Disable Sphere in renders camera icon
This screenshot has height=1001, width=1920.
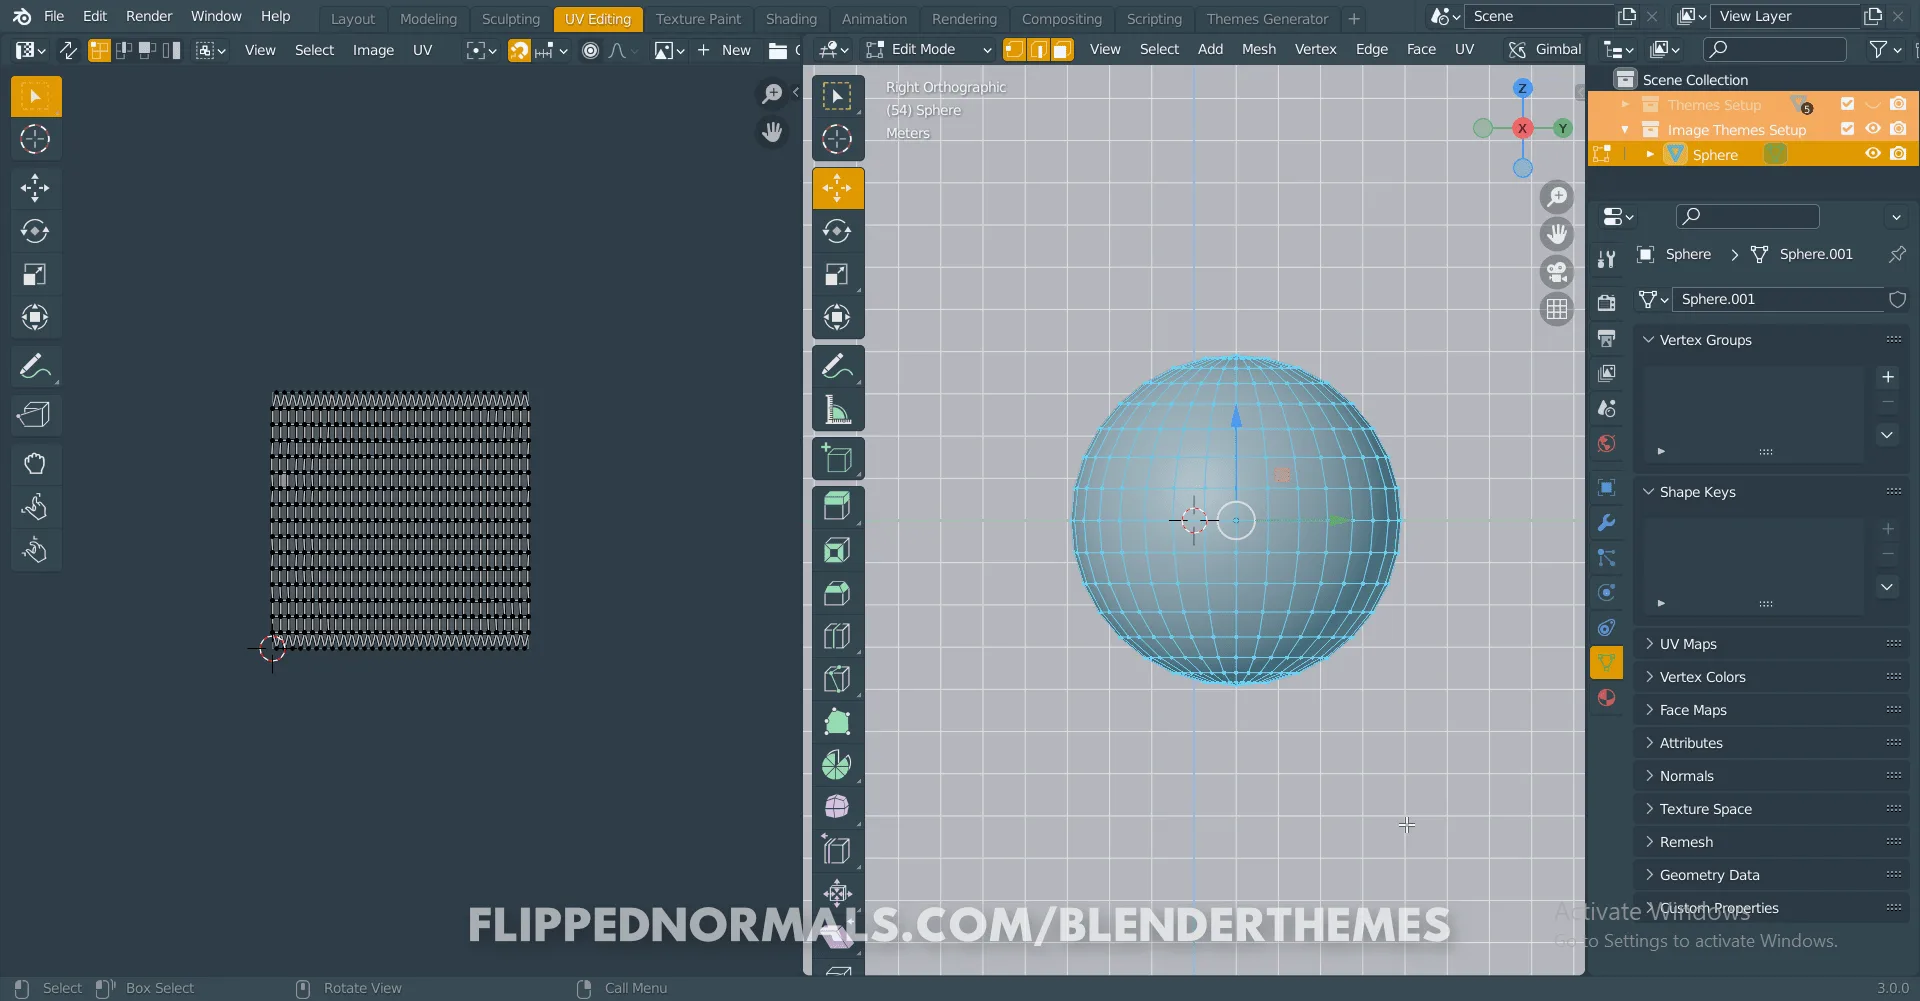pos(1898,154)
